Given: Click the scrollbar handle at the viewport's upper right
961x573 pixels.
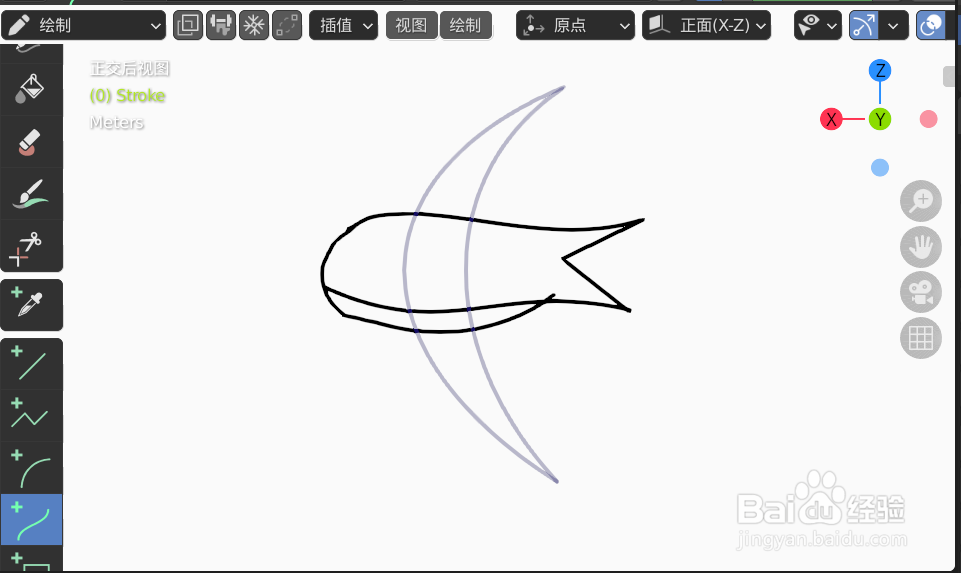Looking at the screenshot, I should tap(949, 77).
